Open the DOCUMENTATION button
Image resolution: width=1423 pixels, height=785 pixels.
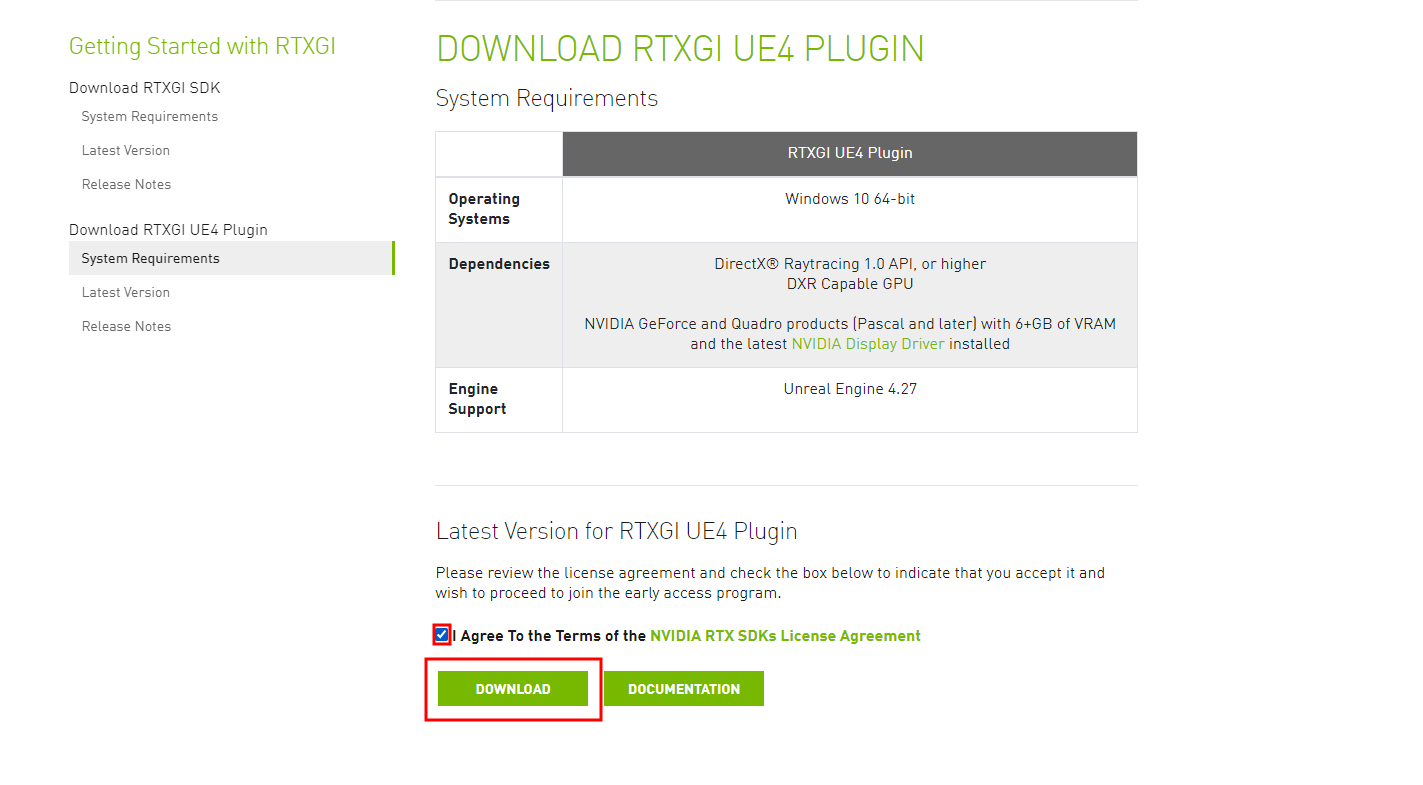(684, 689)
